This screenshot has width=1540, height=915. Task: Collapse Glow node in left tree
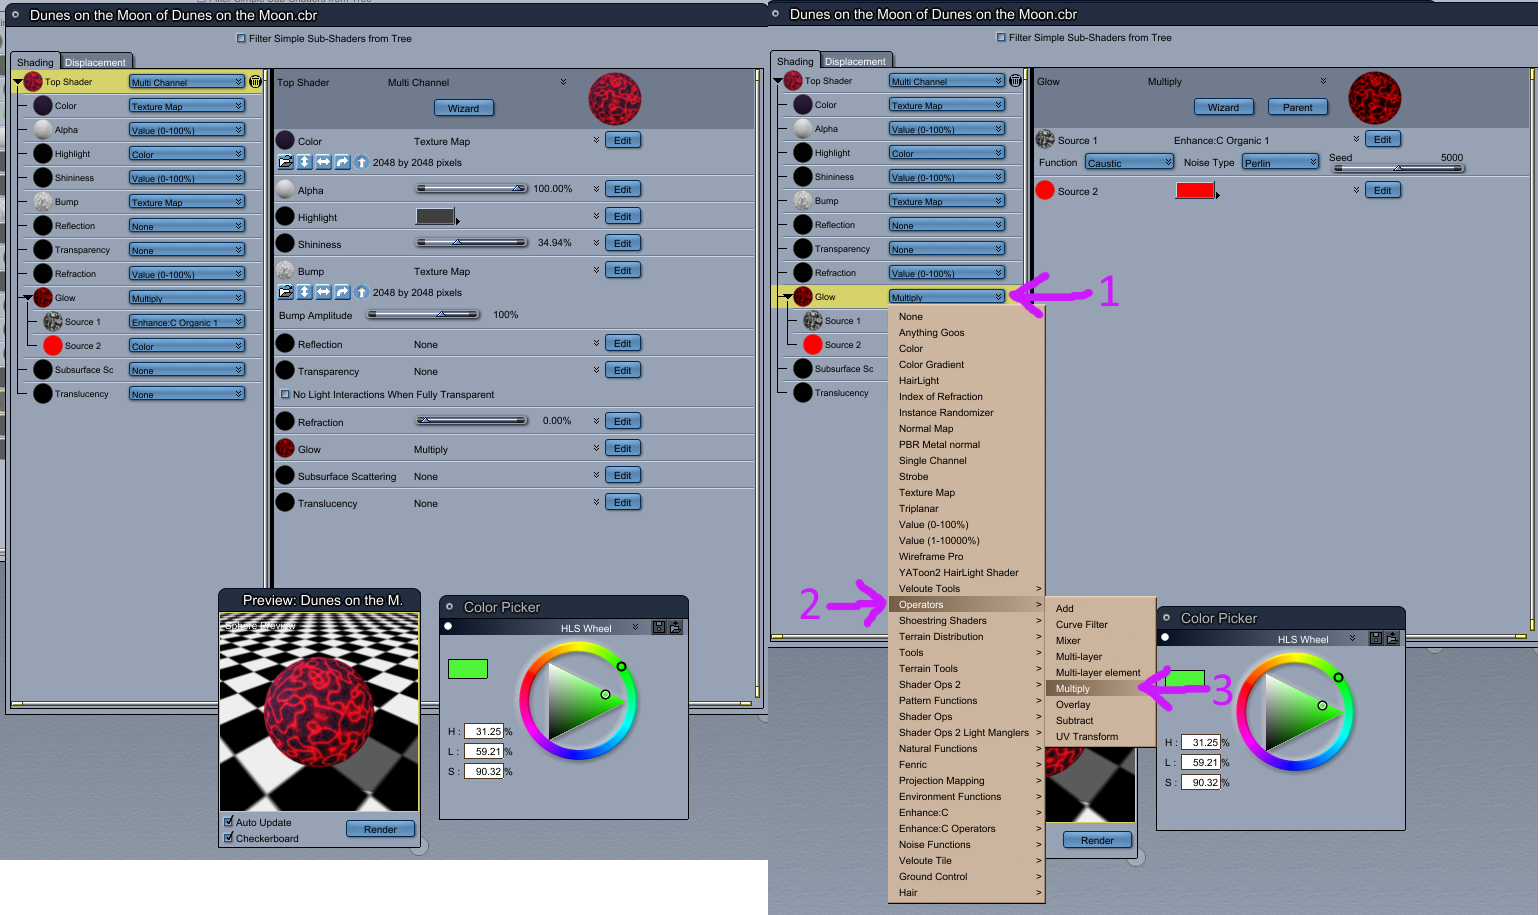[27, 298]
